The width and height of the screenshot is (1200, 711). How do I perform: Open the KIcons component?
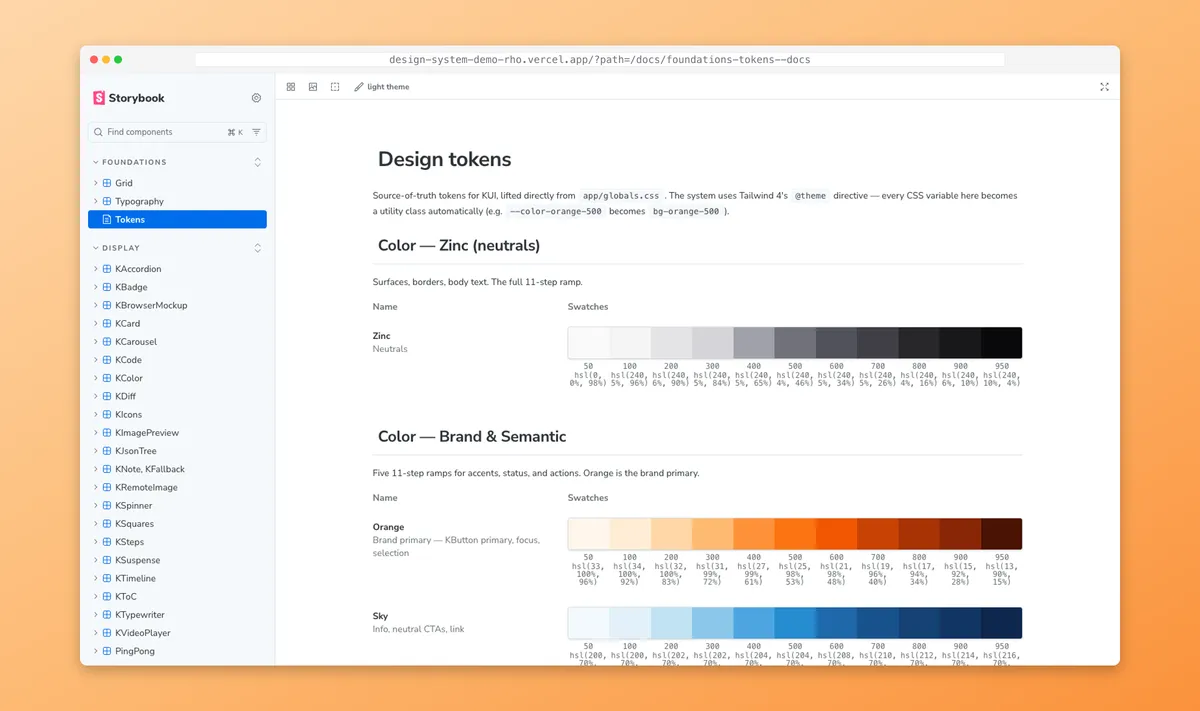click(x=128, y=414)
